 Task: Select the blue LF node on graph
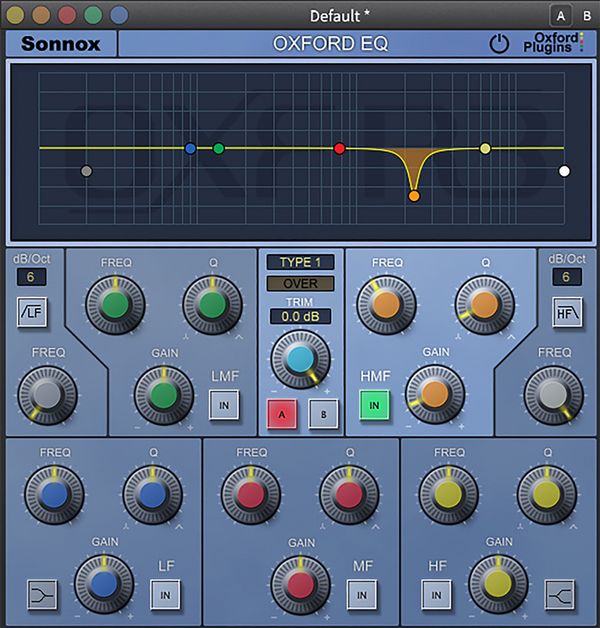pos(191,149)
